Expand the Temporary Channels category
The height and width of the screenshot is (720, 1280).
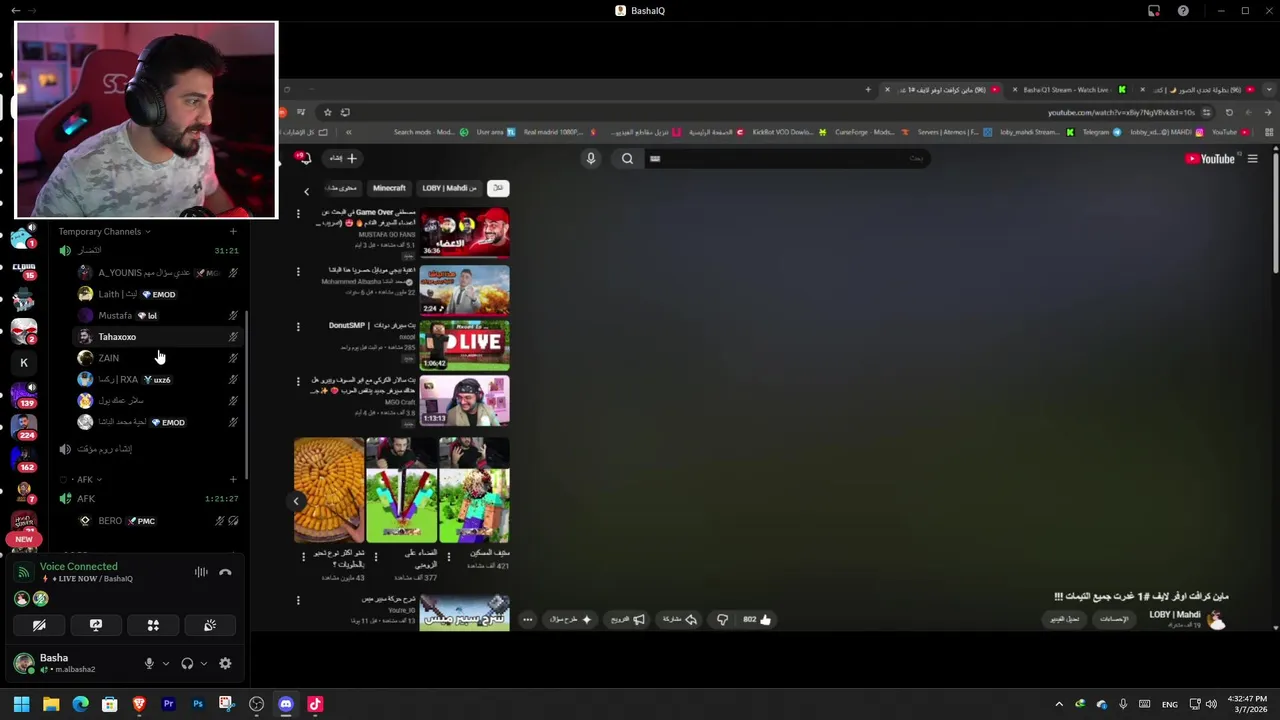[x=104, y=232]
